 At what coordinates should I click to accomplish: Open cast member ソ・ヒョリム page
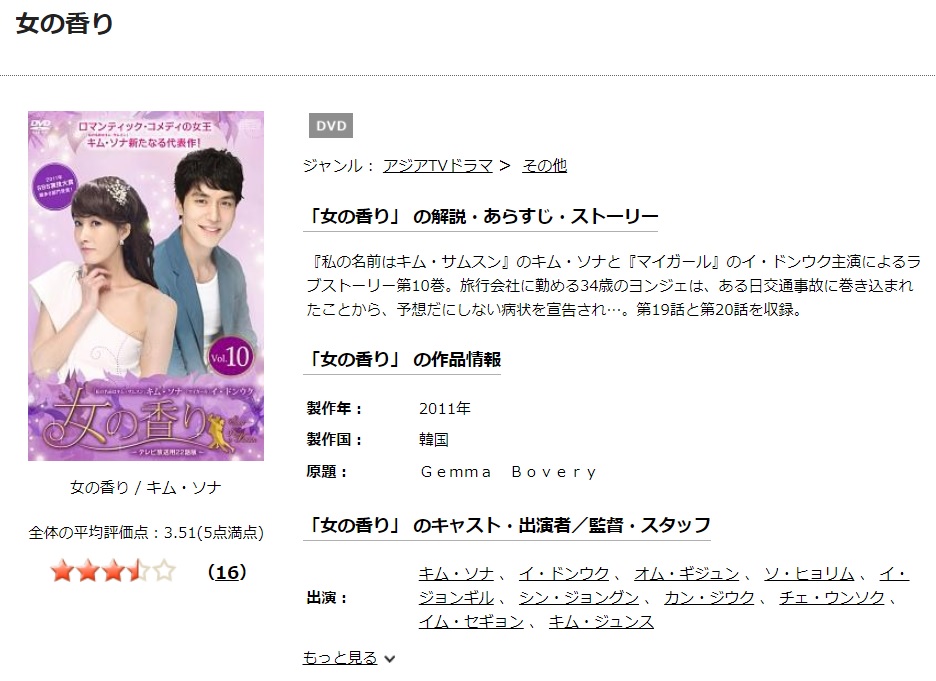click(809, 574)
